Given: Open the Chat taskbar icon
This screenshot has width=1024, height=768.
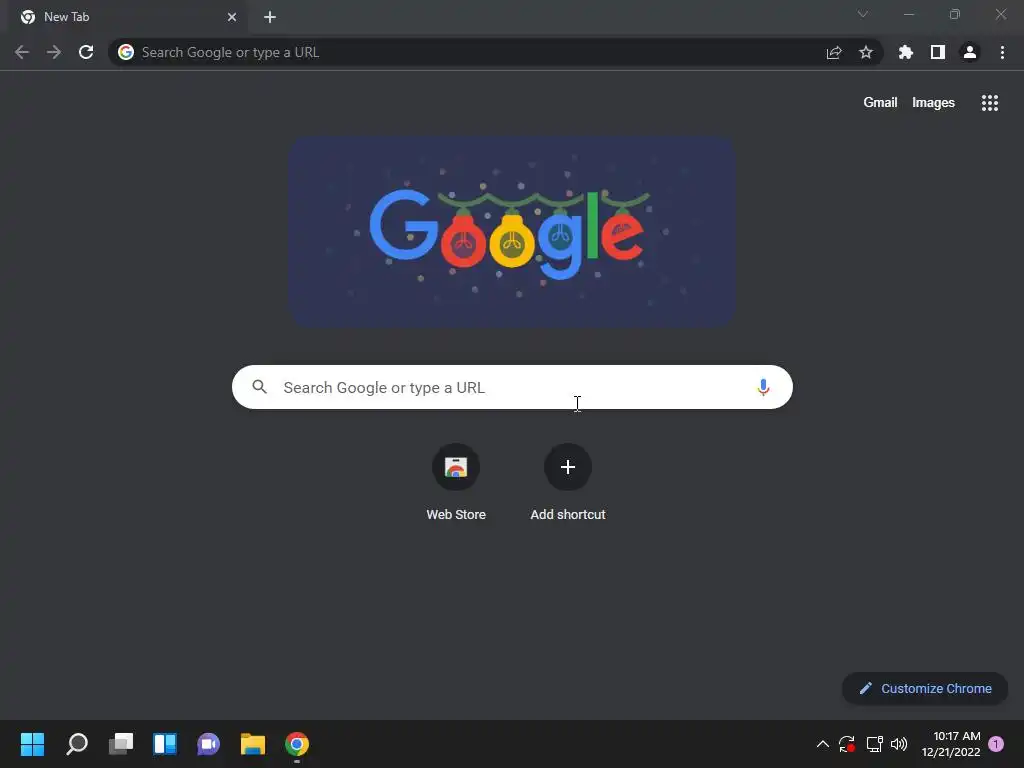Looking at the screenshot, I should click(x=209, y=744).
